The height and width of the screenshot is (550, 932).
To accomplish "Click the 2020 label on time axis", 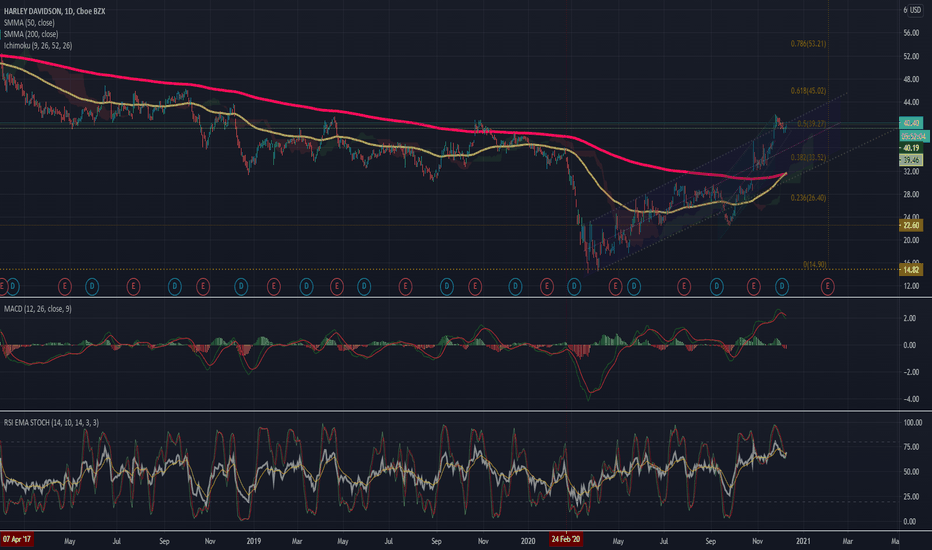I will [x=528, y=541].
